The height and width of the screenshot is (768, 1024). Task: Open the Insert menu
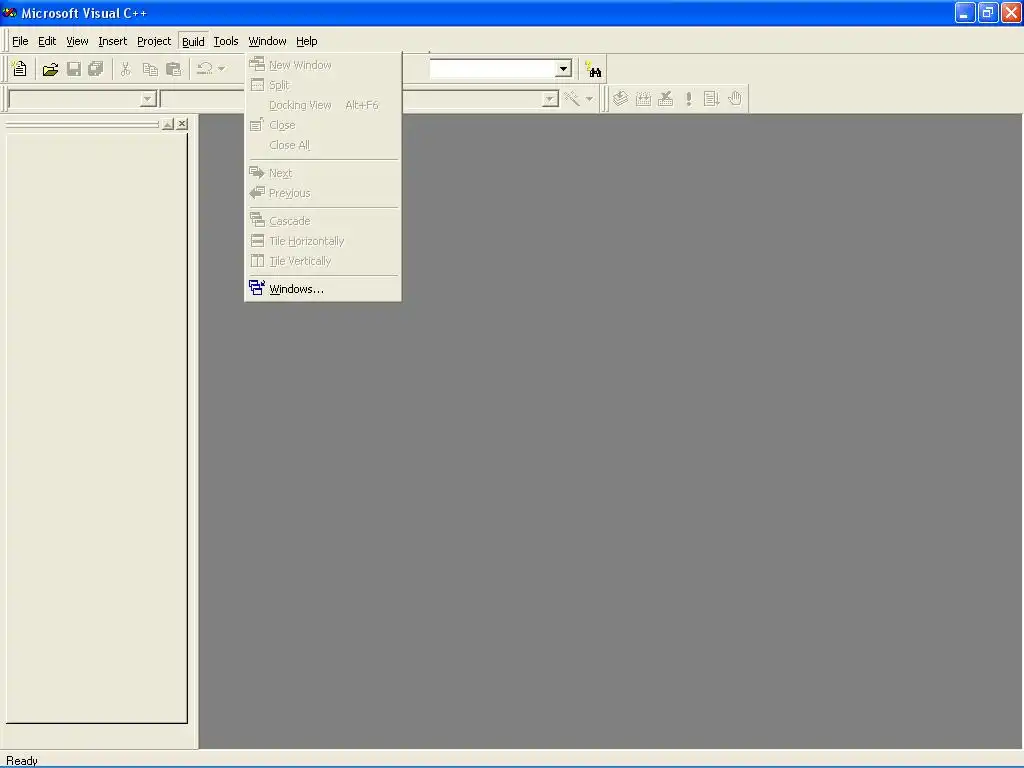[112, 41]
